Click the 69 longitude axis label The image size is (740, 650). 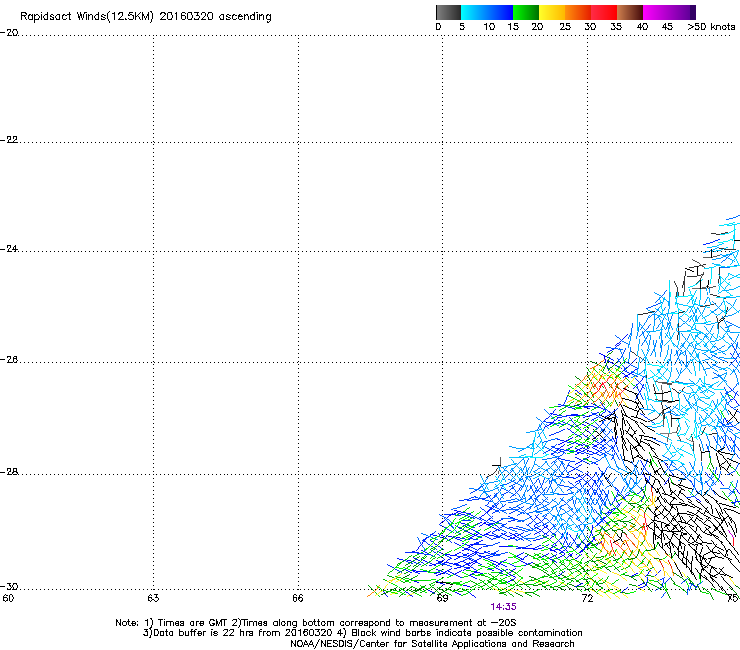click(442, 599)
